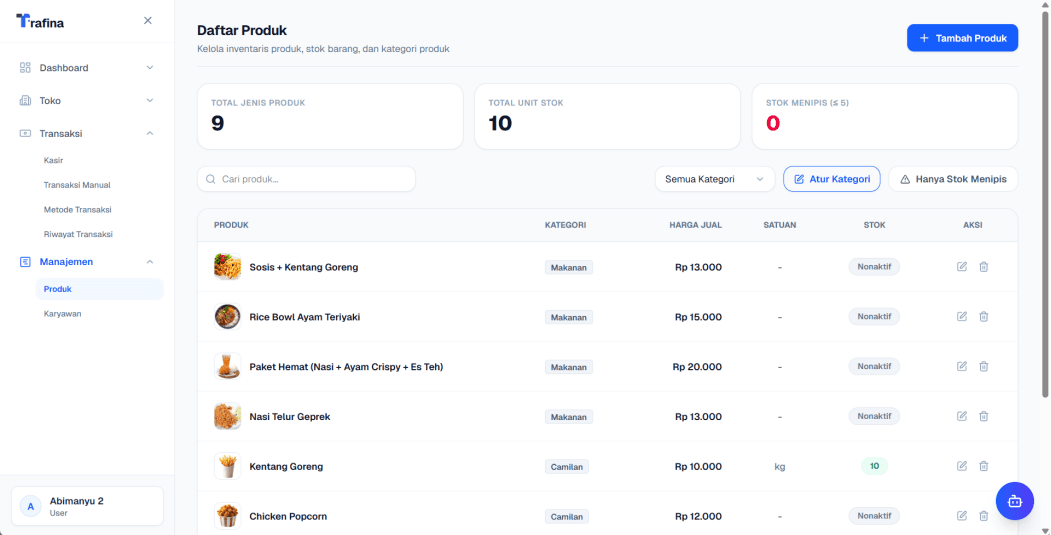Open the chatbot assistant floating button
Image resolution: width=1051 pixels, height=535 pixels.
pos(1015,501)
